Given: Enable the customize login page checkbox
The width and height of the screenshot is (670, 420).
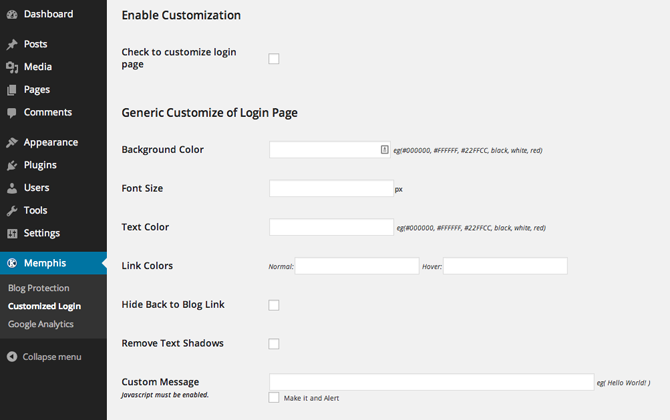Looking at the screenshot, I should (274, 59).
